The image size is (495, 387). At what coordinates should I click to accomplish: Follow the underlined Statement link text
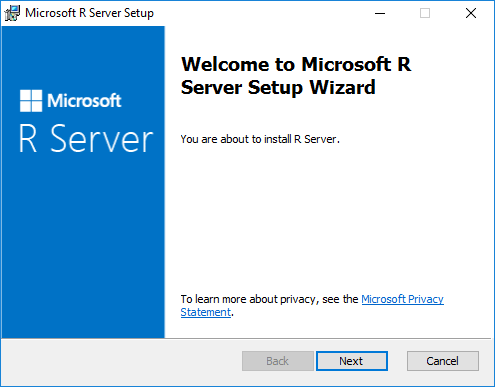(x=206, y=312)
